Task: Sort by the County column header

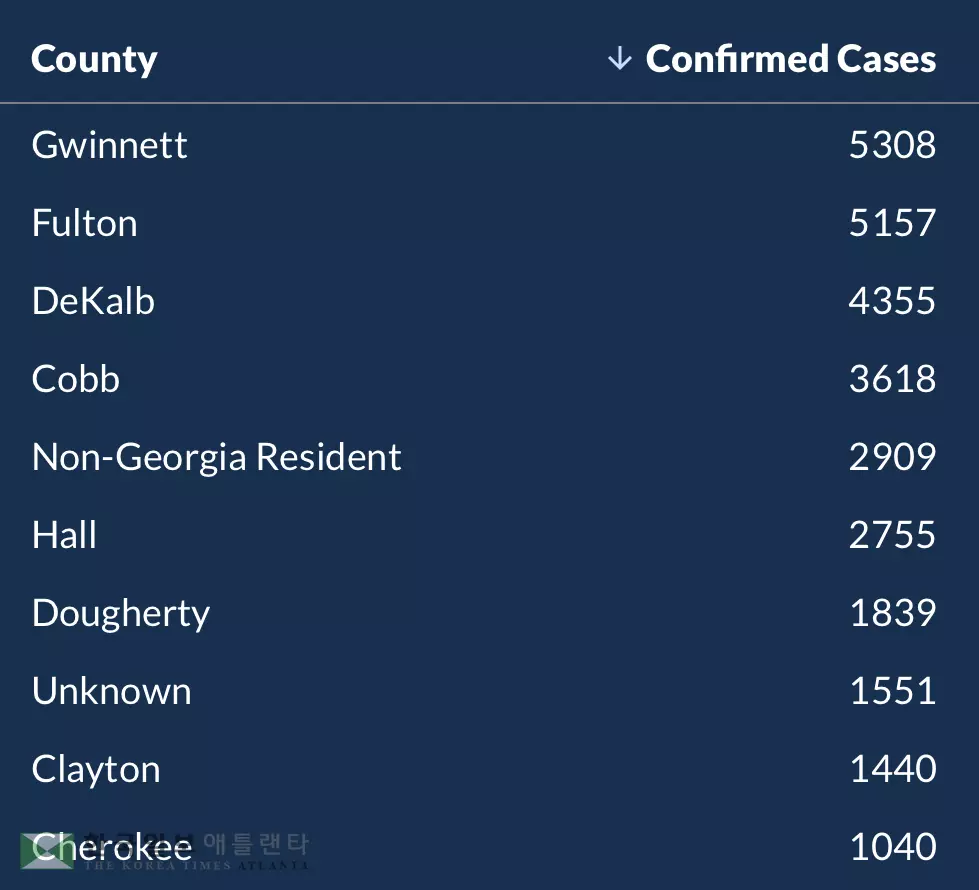Action: click(94, 59)
